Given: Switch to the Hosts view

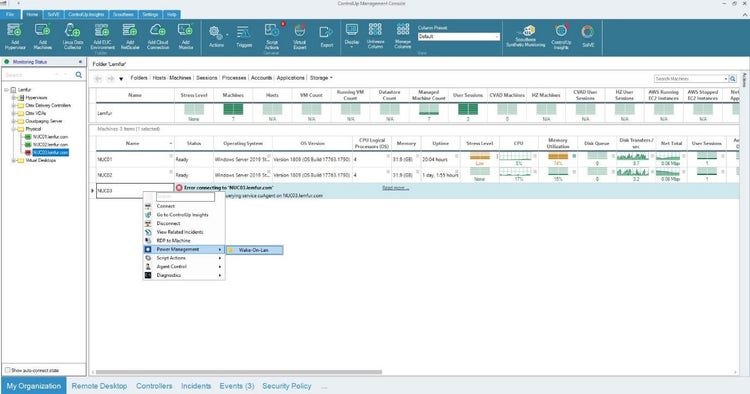Looking at the screenshot, I should tap(159, 77).
